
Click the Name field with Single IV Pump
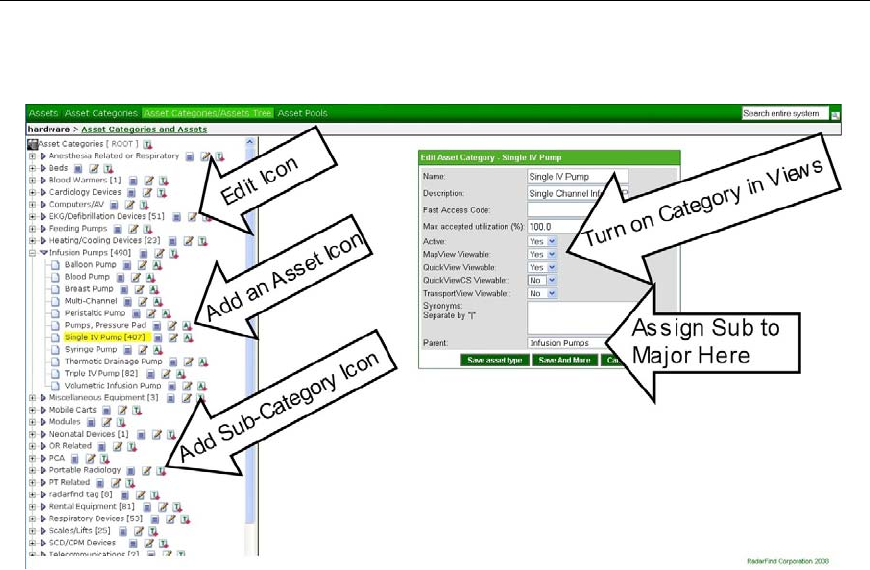click(x=577, y=176)
